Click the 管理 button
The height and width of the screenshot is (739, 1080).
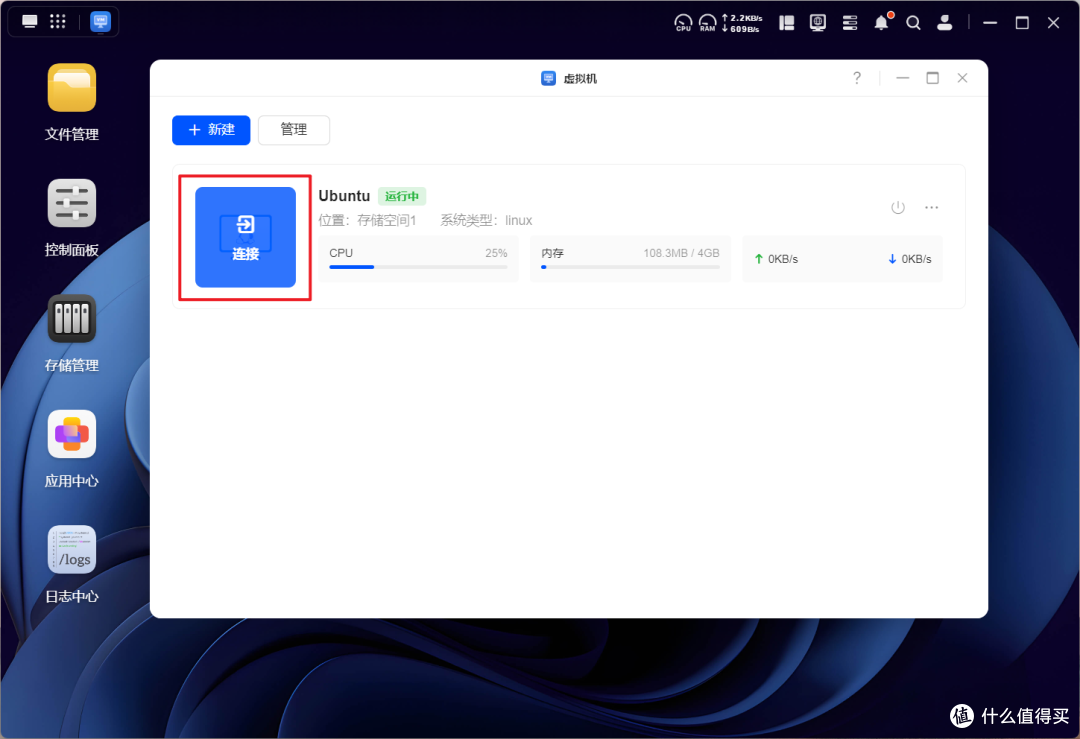294,130
